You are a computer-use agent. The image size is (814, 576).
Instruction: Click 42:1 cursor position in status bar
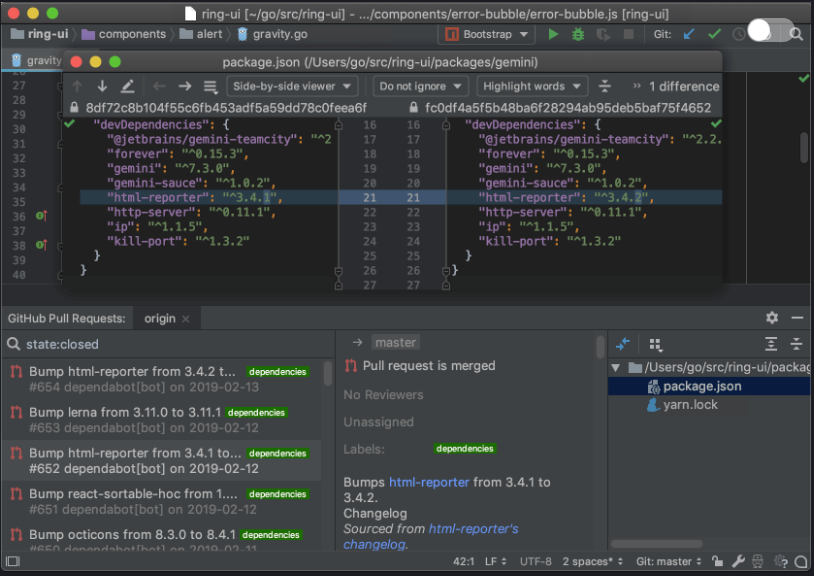[x=464, y=561]
